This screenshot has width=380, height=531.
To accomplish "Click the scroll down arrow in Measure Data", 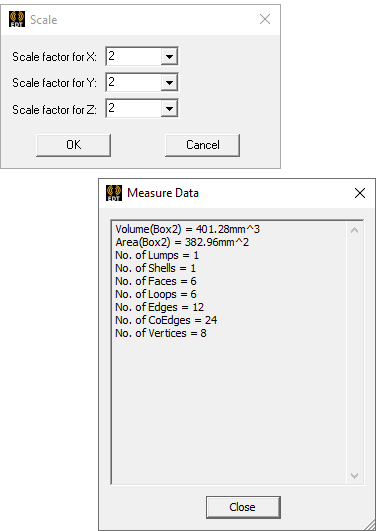I will (x=354, y=475).
